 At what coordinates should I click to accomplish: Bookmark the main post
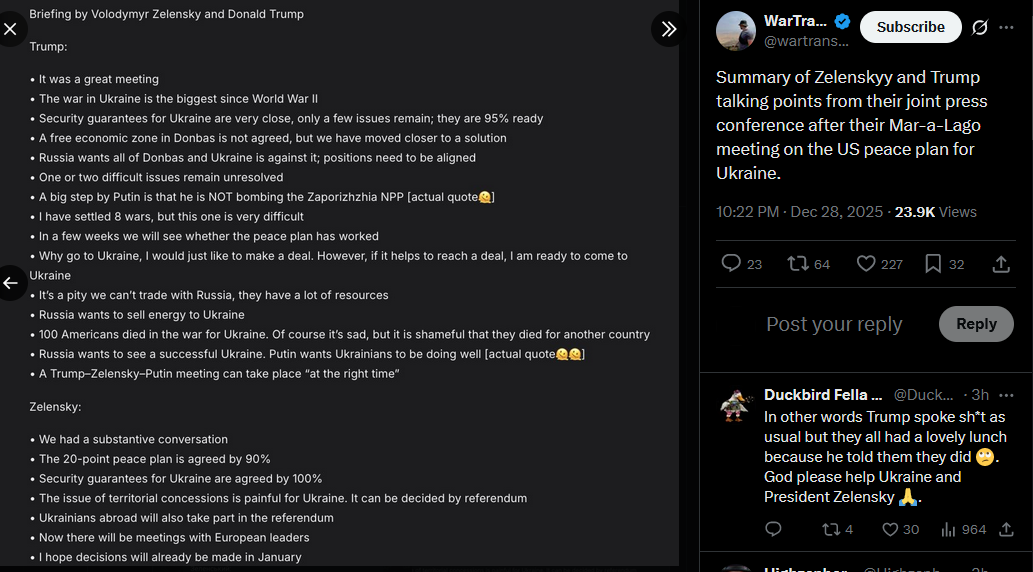tap(933, 263)
